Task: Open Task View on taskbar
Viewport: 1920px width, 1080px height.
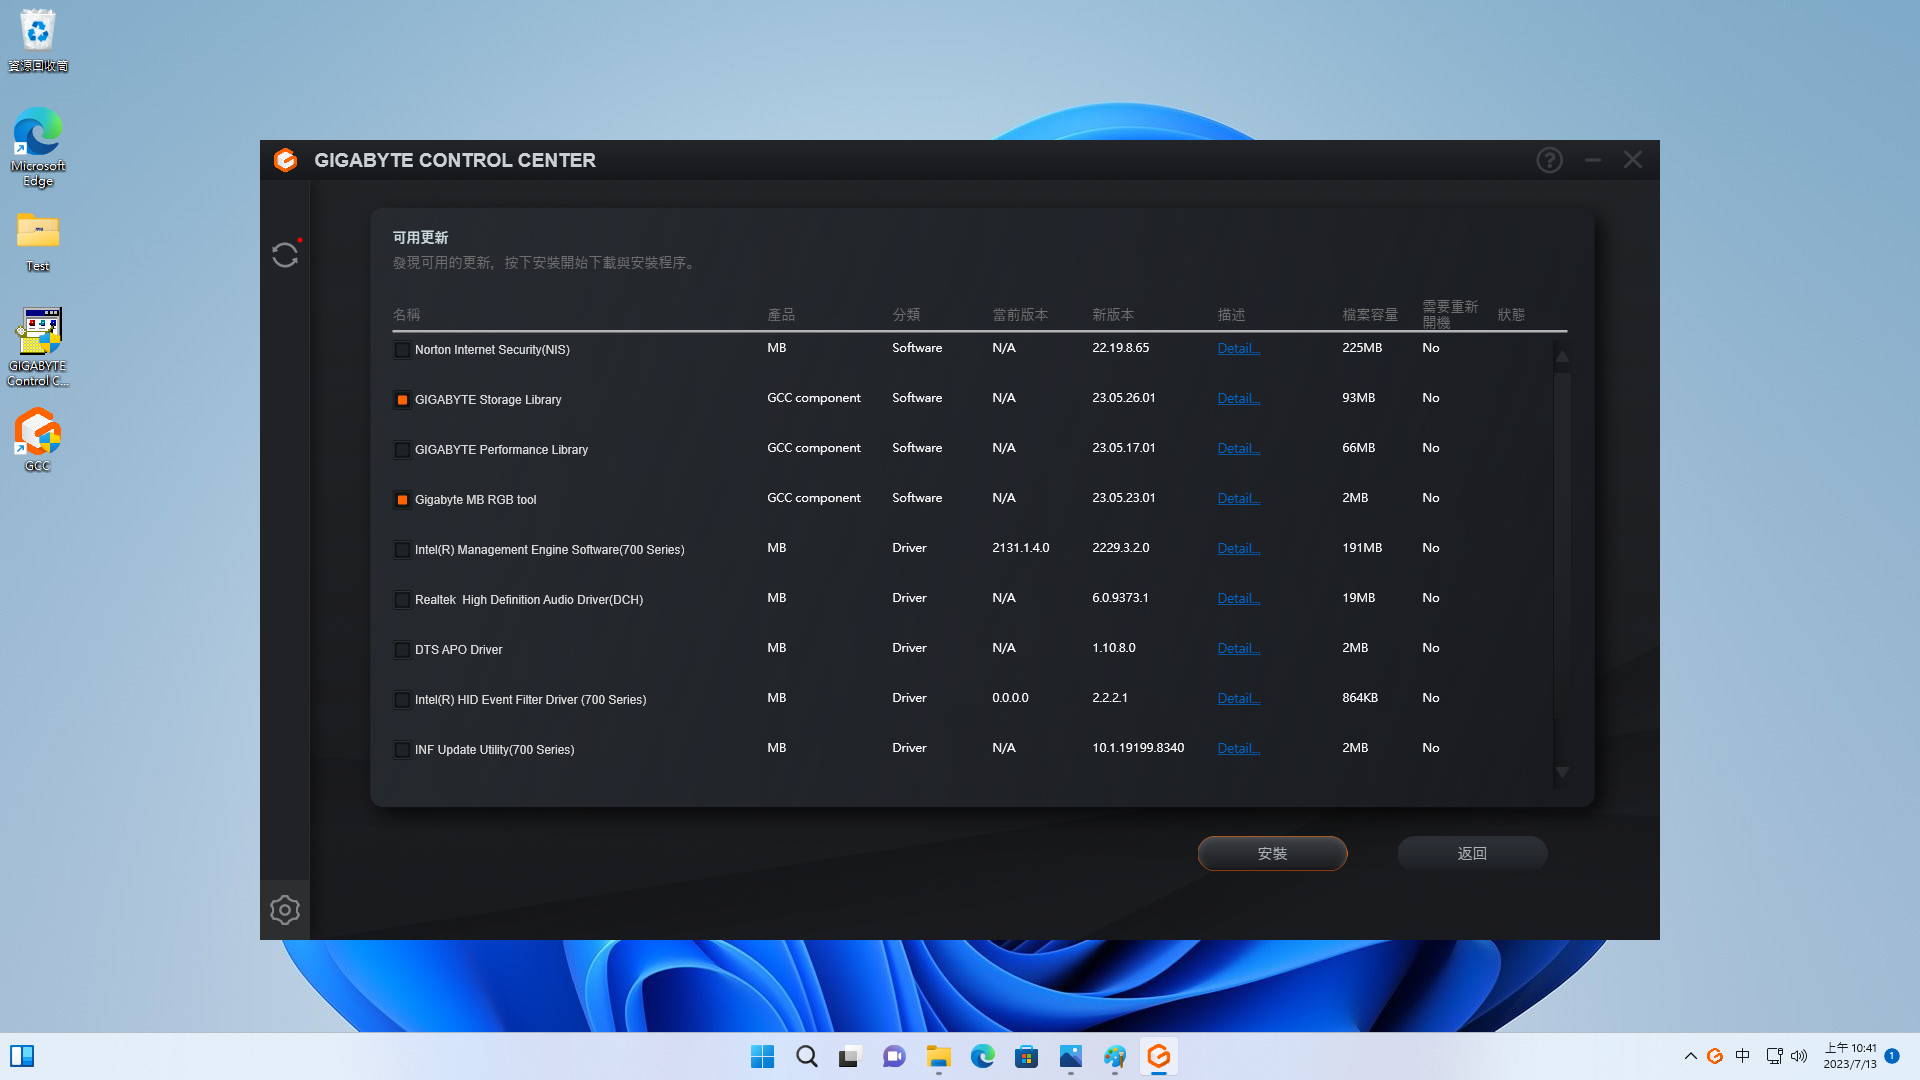Action: (850, 1056)
